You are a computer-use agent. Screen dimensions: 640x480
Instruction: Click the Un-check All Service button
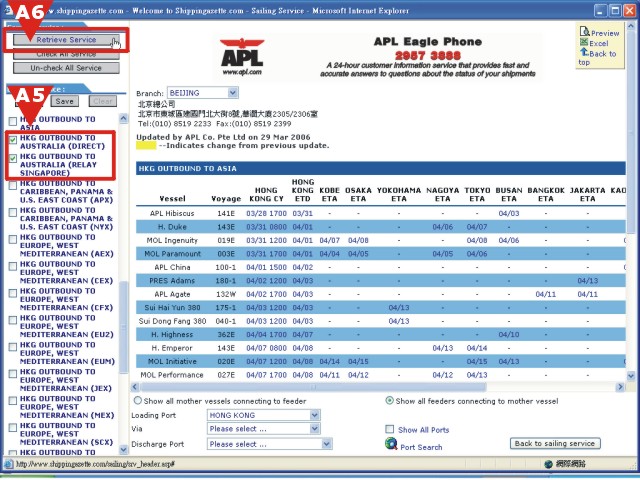point(66,68)
